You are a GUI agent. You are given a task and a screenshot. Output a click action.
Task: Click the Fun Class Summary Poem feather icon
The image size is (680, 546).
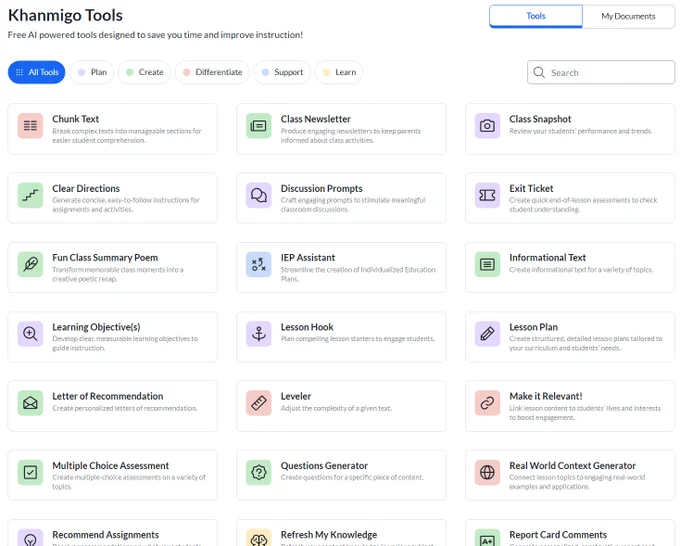[30, 264]
